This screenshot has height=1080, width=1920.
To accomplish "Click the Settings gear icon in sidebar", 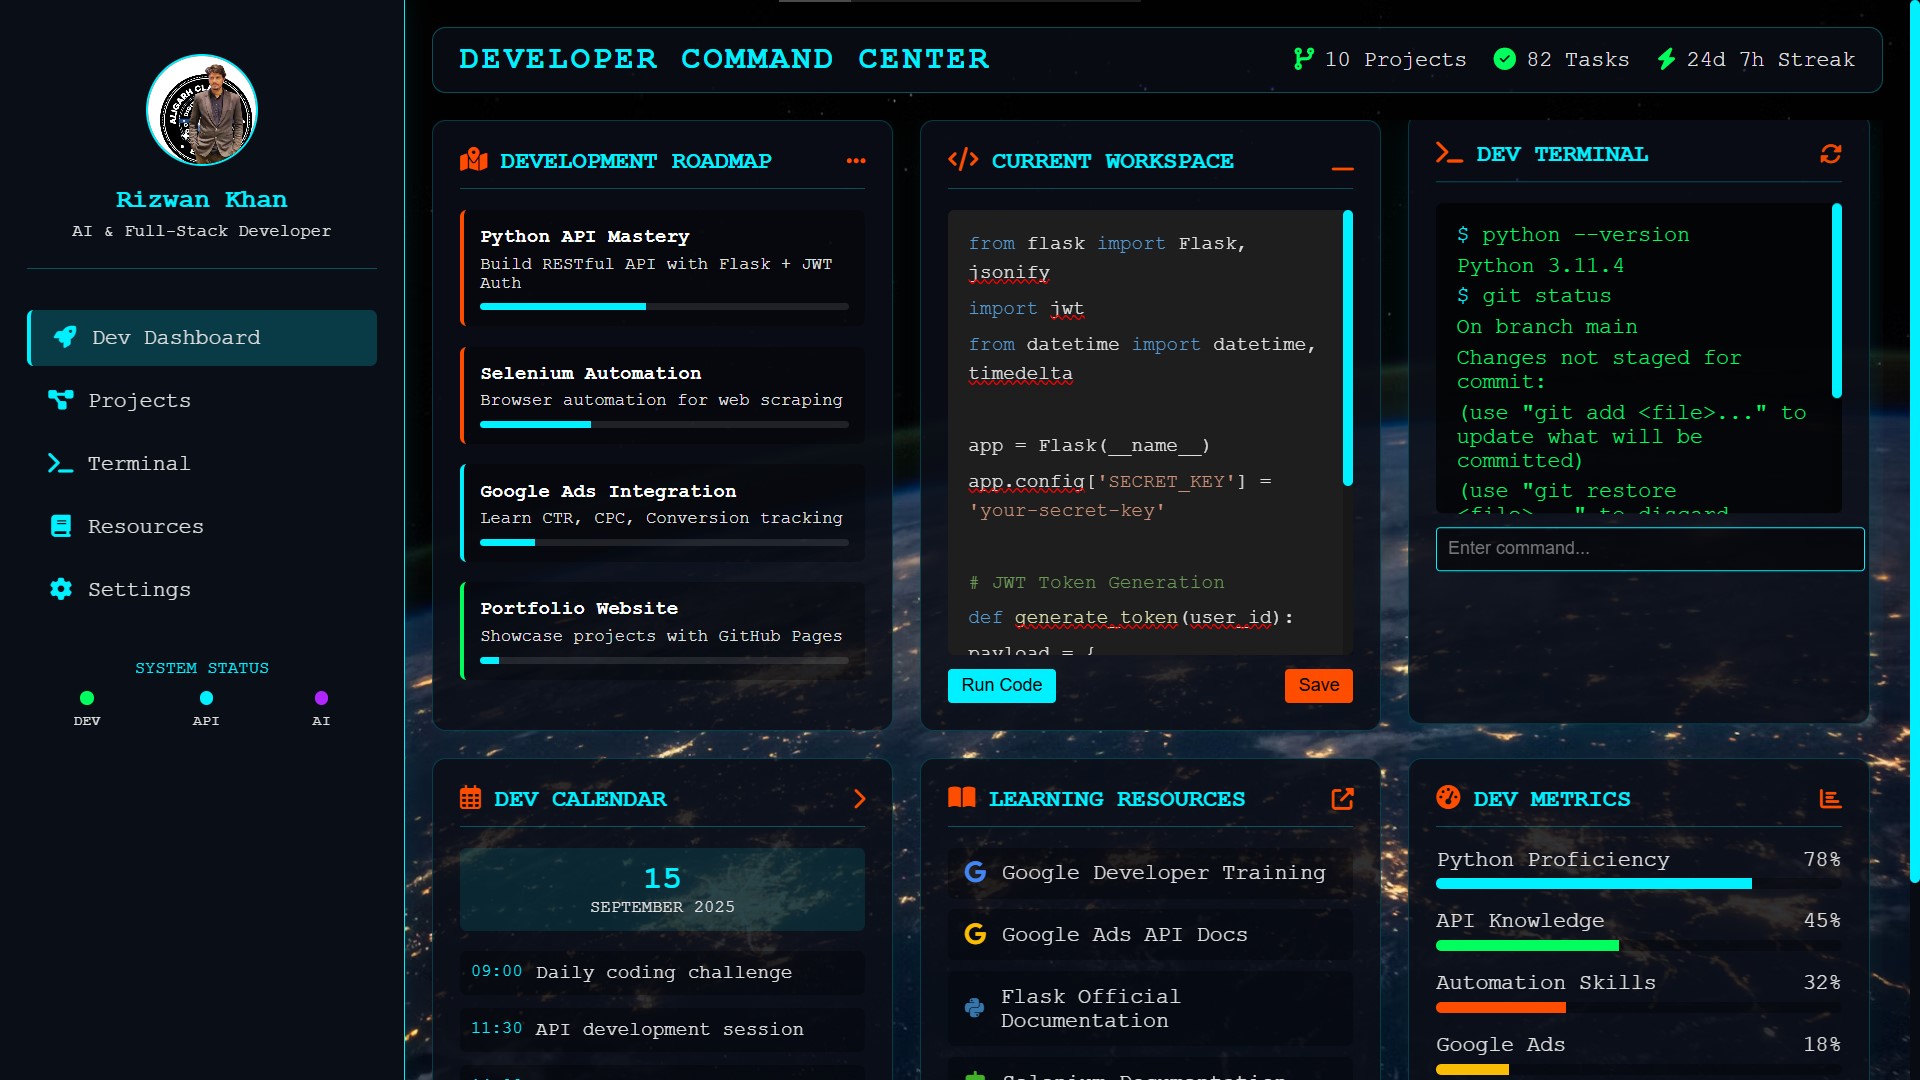I will click(61, 589).
